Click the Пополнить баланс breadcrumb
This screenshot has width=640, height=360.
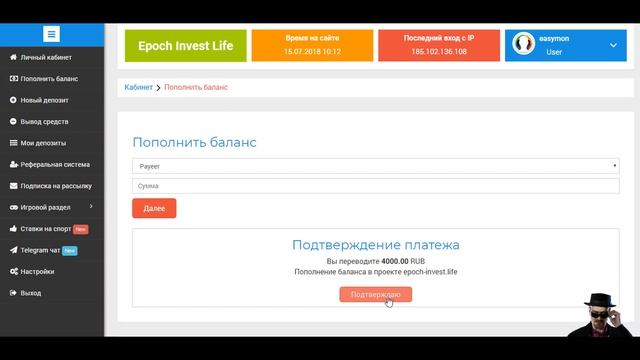click(196, 87)
